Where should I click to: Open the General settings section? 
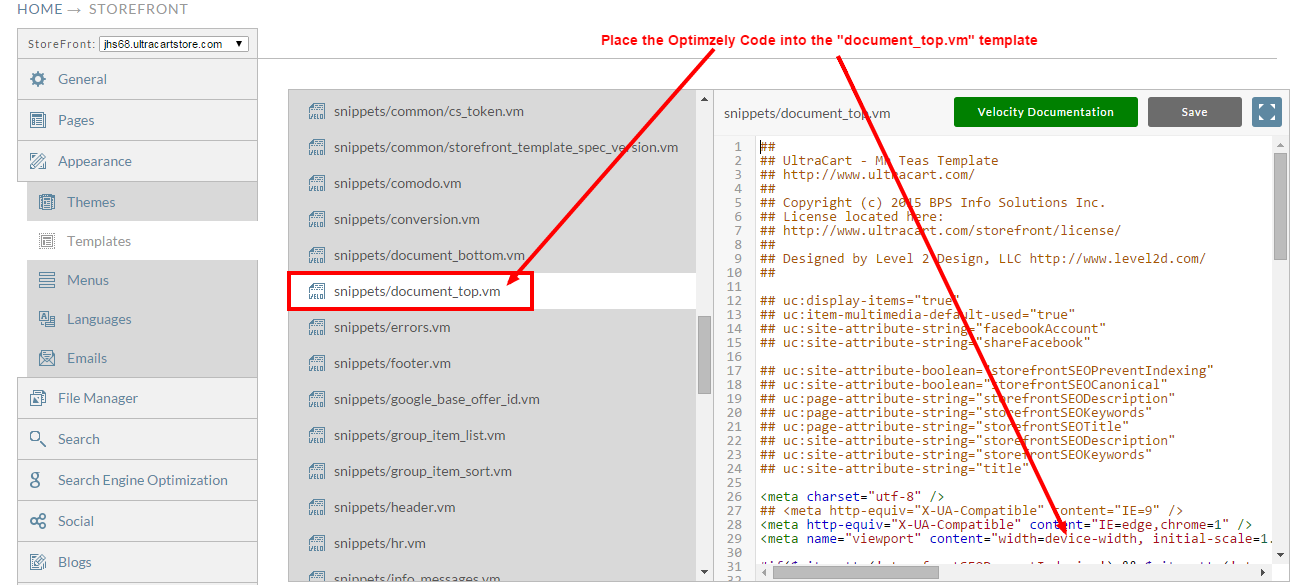pyautogui.click(x=137, y=79)
